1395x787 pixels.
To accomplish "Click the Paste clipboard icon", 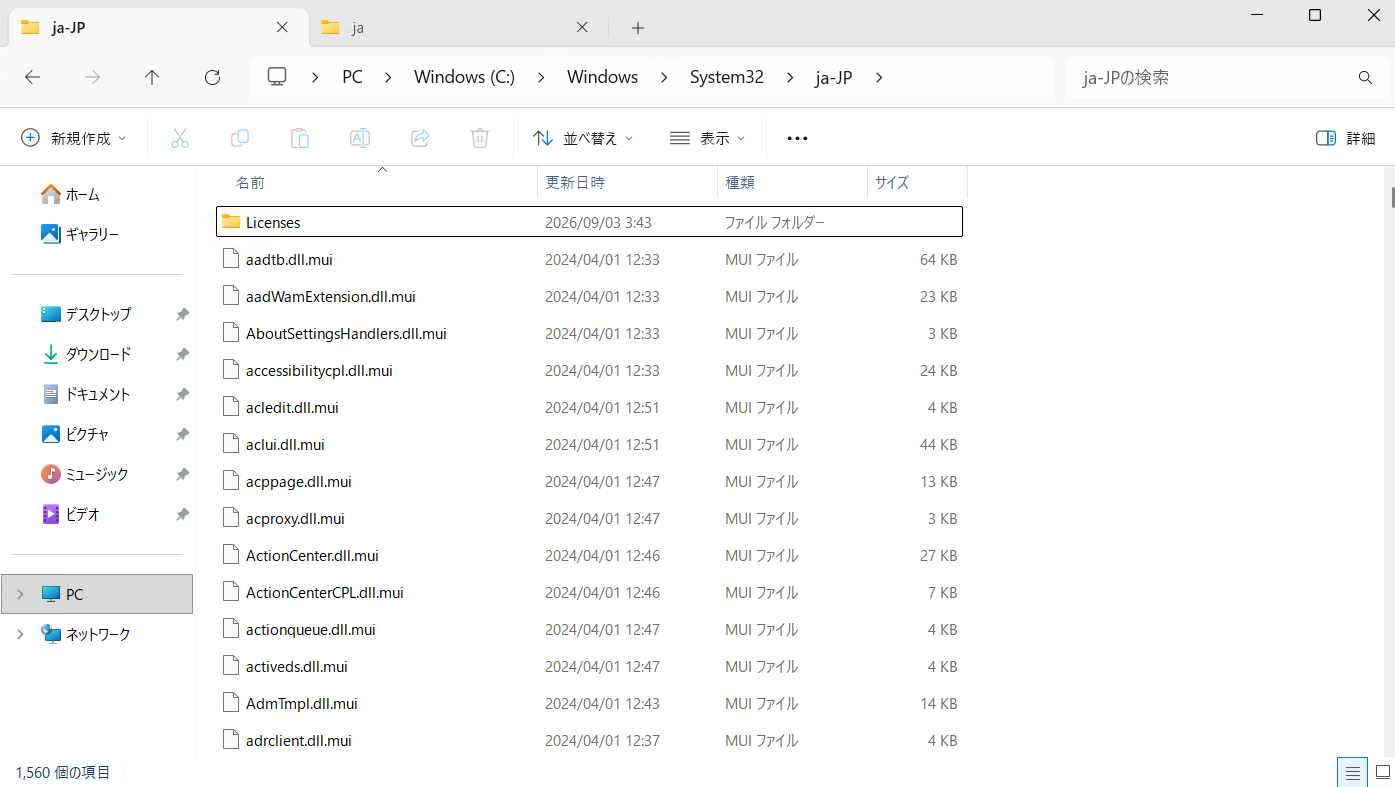I will point(300,138).
